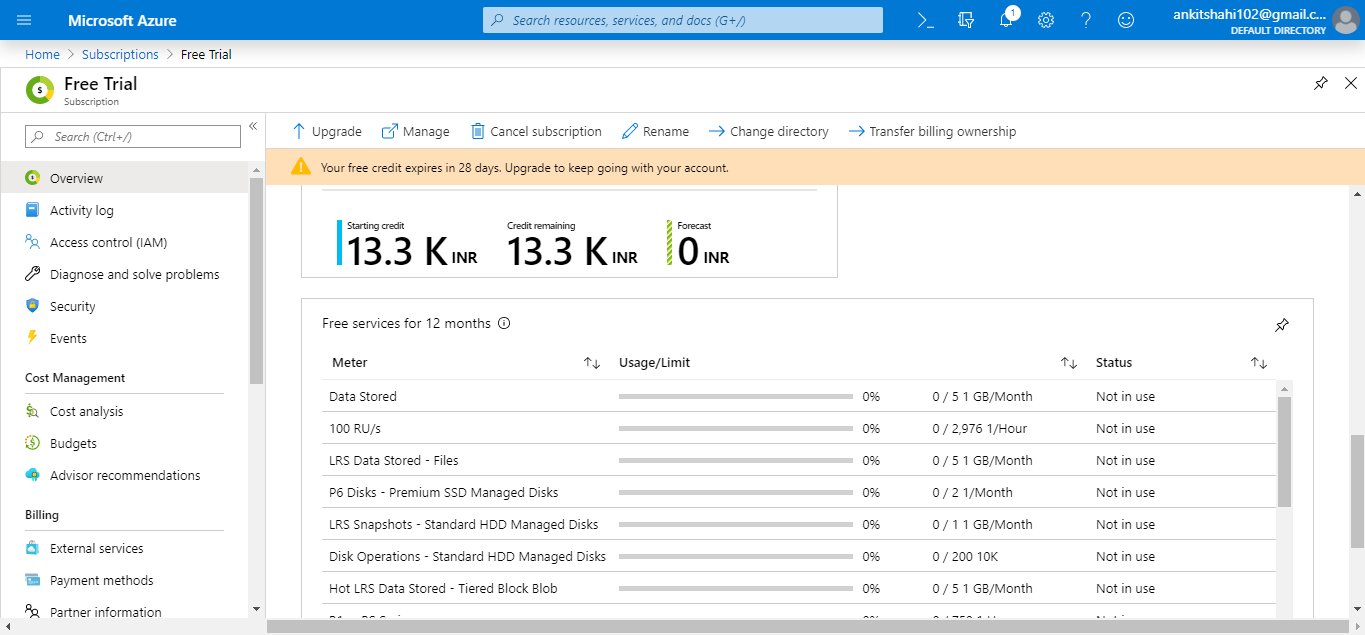Click the 0 / 2,976 1/Hour value
The width and height of the screenshot is (1365, 635).
[x=980, y=428]
